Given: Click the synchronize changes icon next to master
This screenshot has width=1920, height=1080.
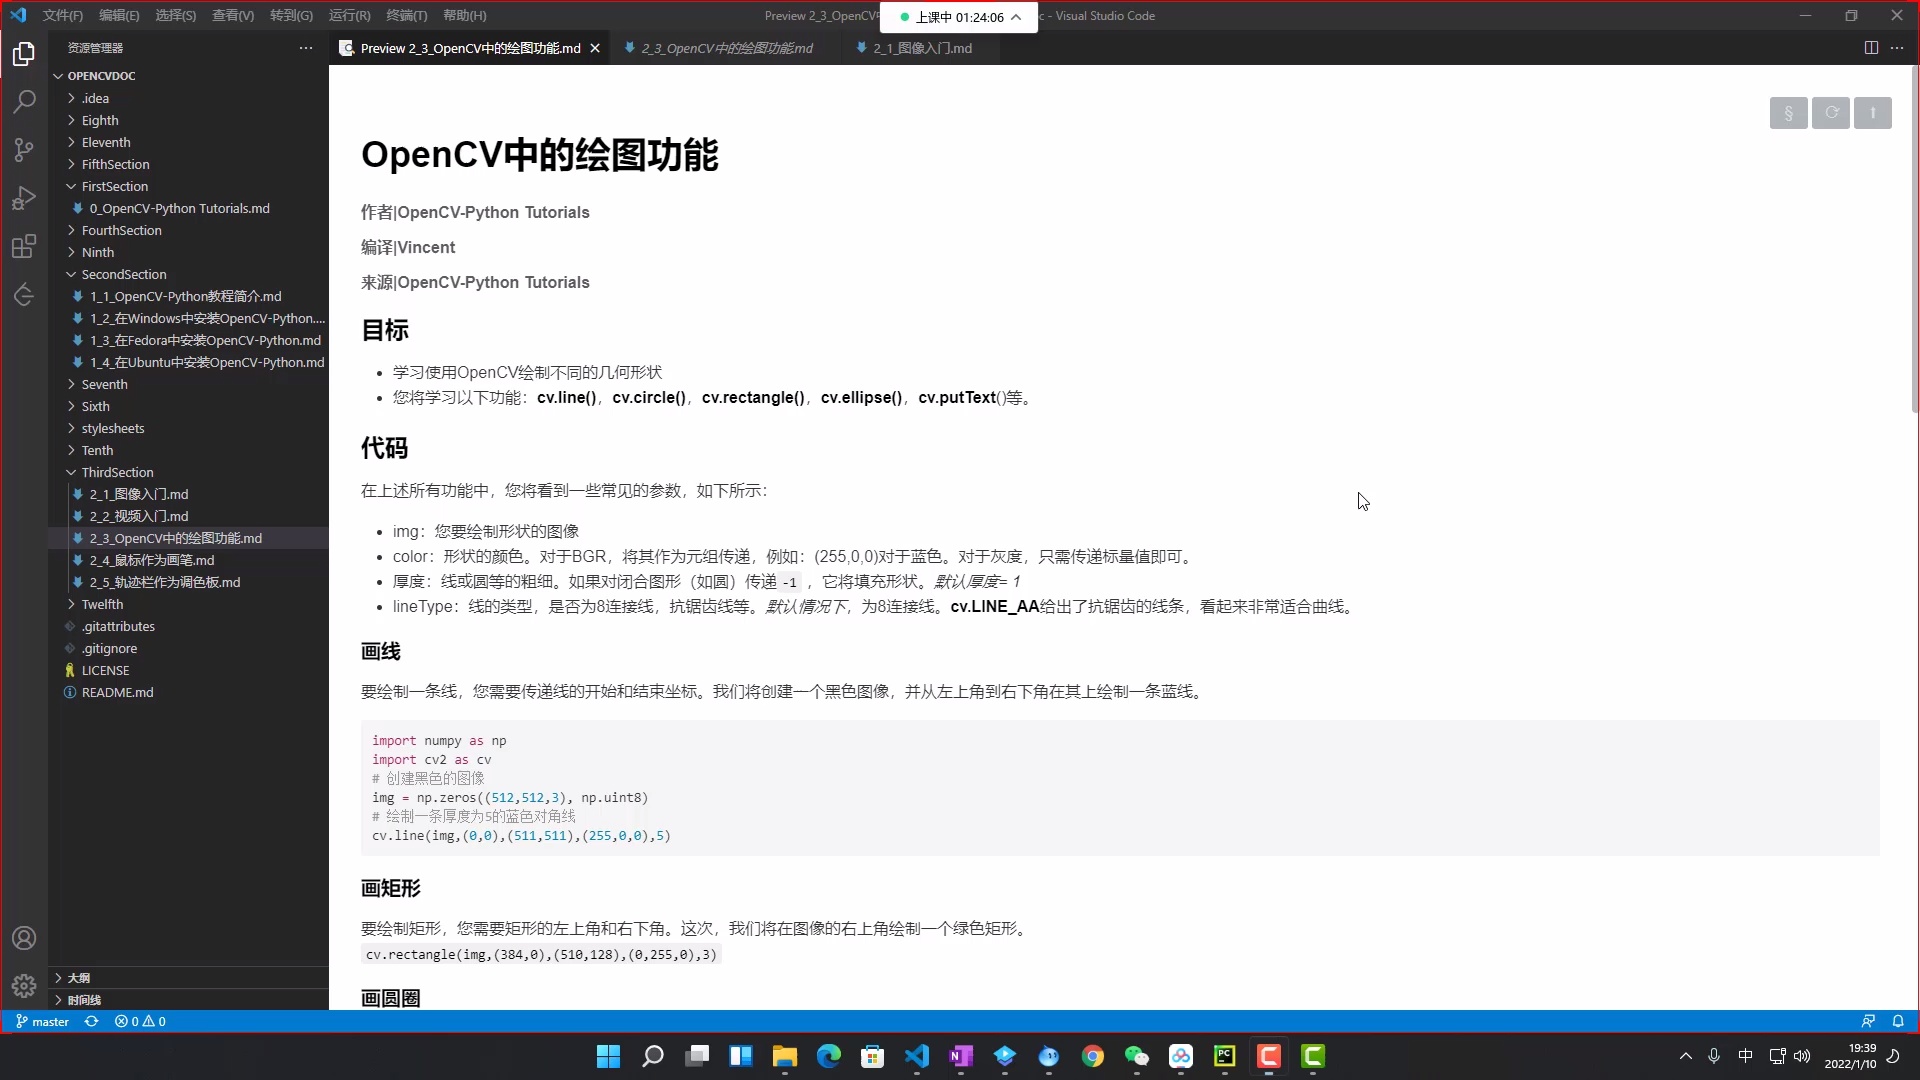Looking at the screenshot, I should 91,1021.
